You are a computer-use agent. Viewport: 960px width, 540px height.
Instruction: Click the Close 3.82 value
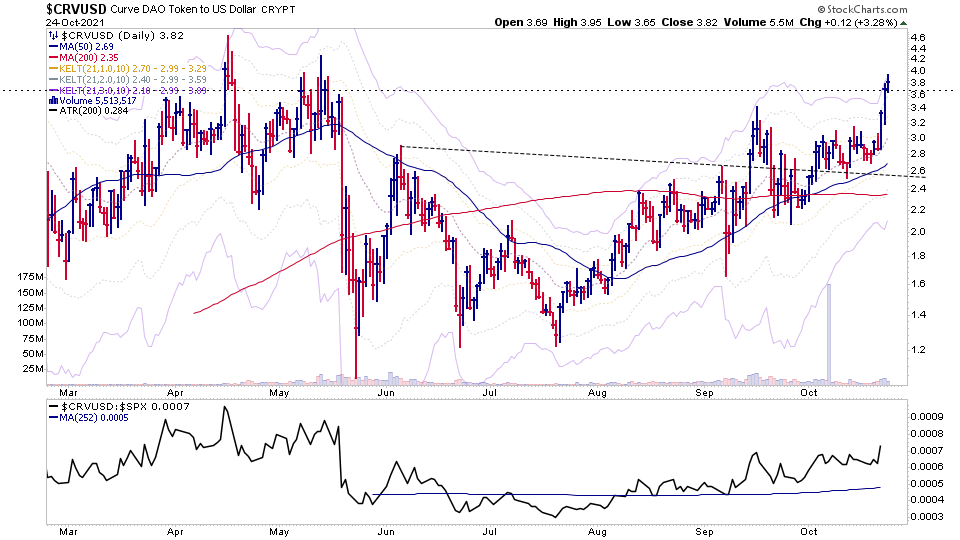[x=689, y=23]
